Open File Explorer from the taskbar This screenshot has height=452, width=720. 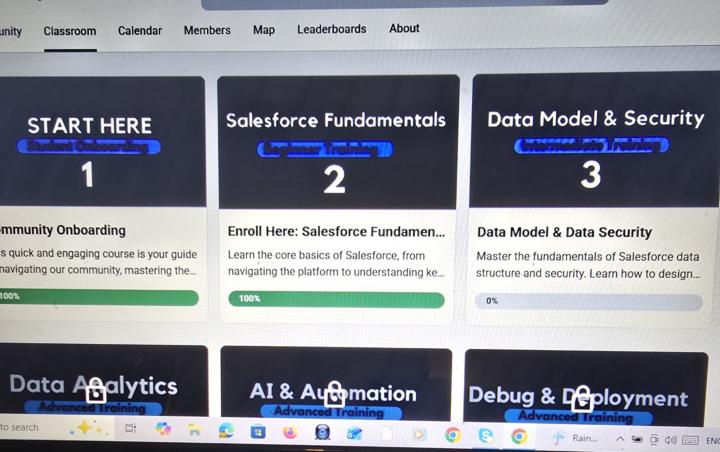195,430
